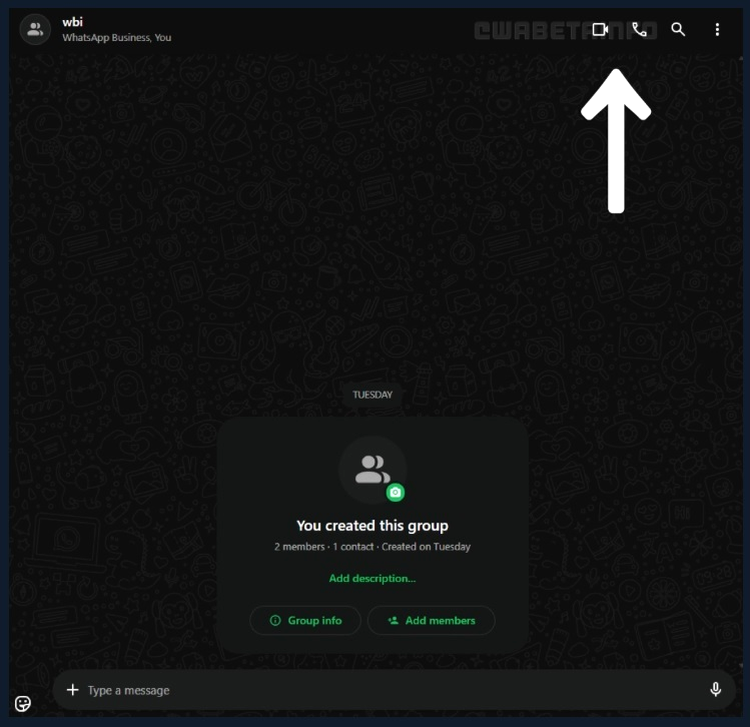Click the green camera icon to set group photo
This screenshot has height=727, width=750.
(395, 492)
